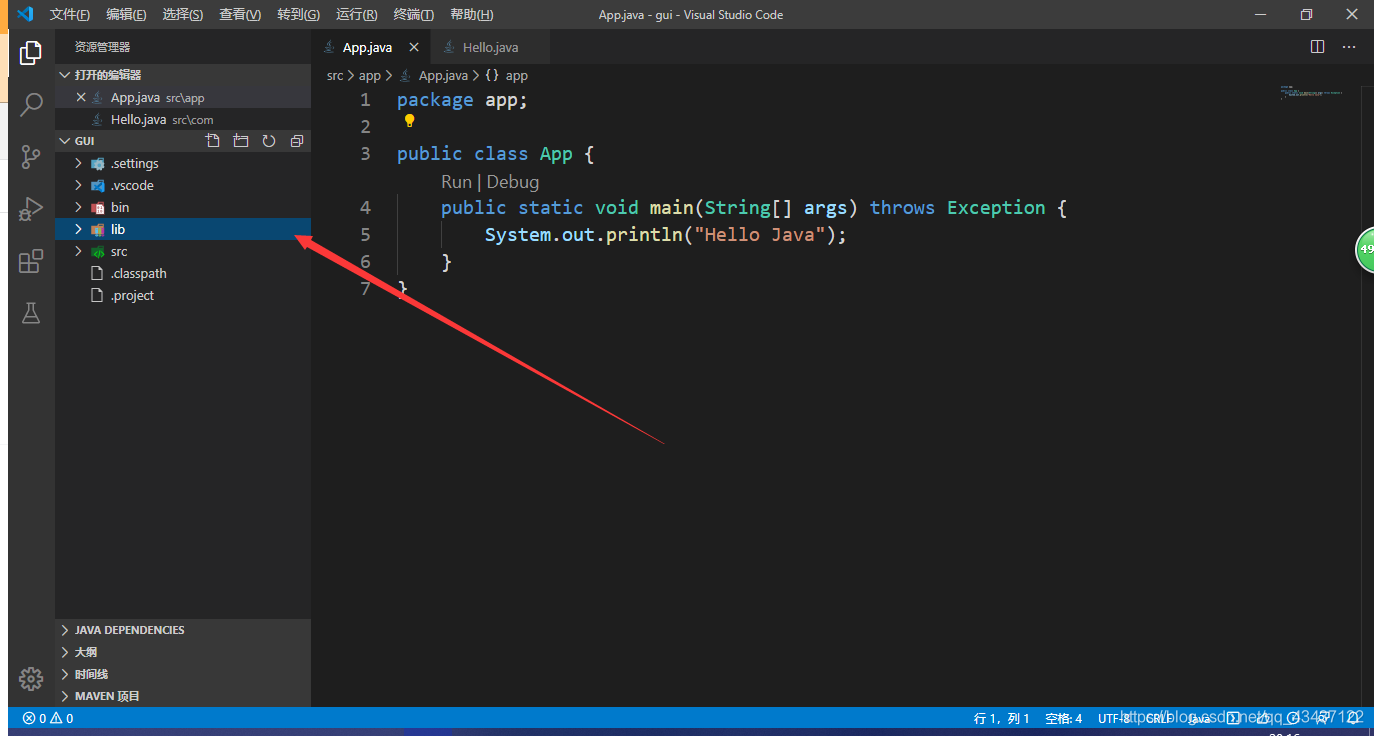Open the Manage gear settings
This screenshot has height=736, width=1374.
coord(31,679)
